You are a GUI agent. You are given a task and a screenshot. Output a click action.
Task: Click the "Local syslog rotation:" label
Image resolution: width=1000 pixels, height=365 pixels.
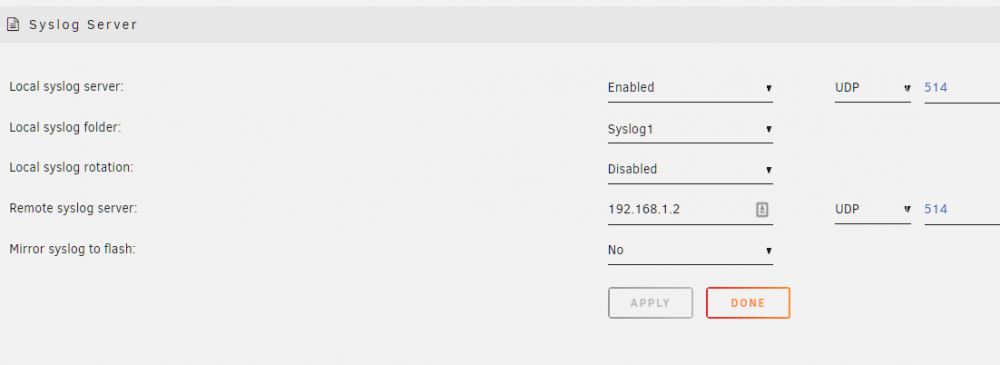[x=71, y=168]
